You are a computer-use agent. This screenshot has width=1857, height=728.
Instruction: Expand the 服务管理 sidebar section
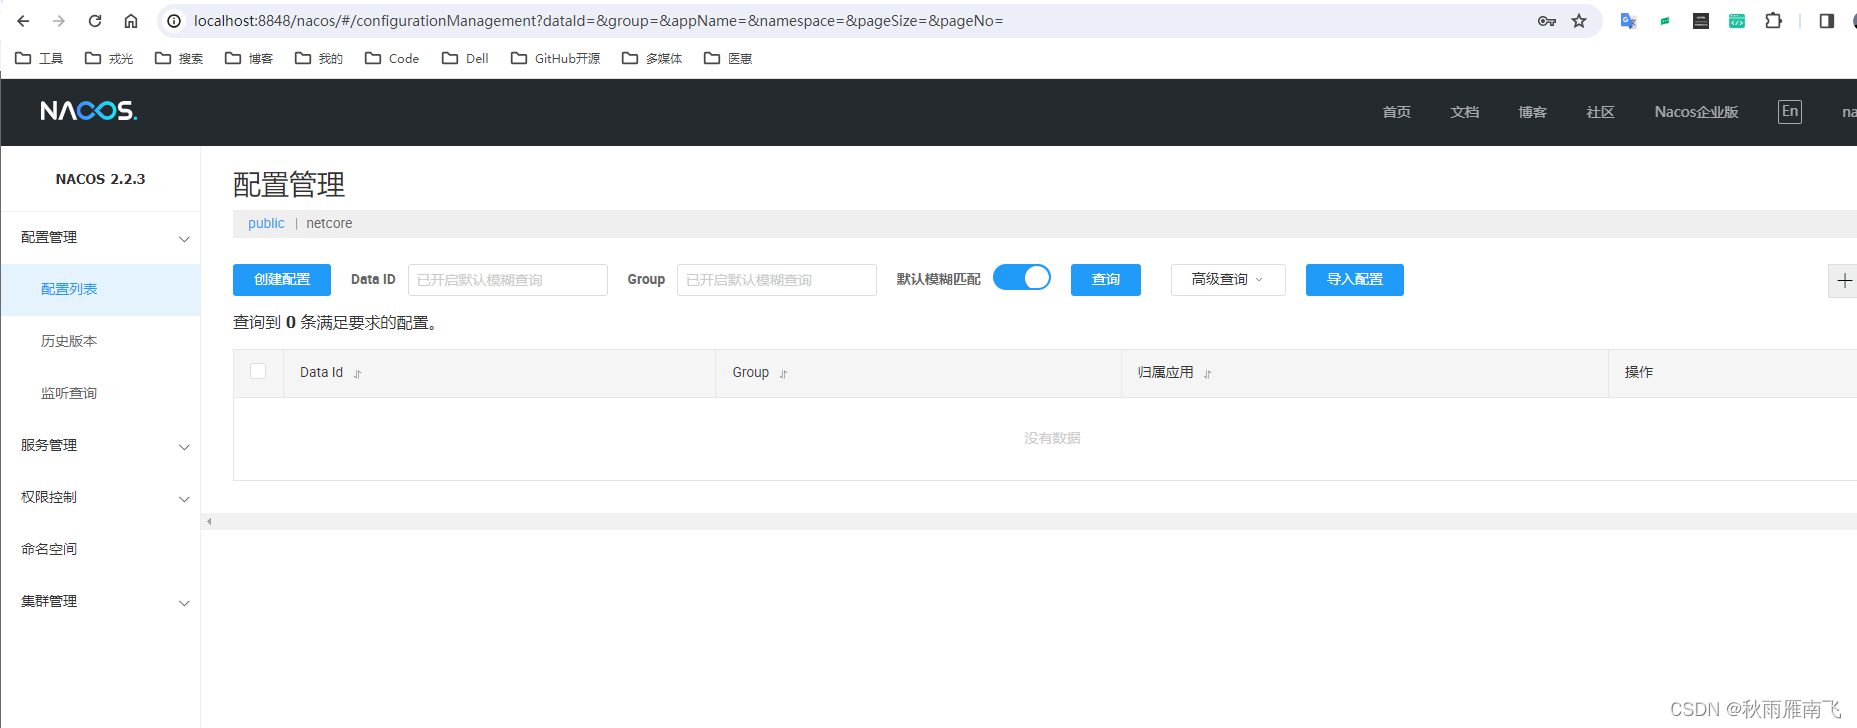coord(100,446)
